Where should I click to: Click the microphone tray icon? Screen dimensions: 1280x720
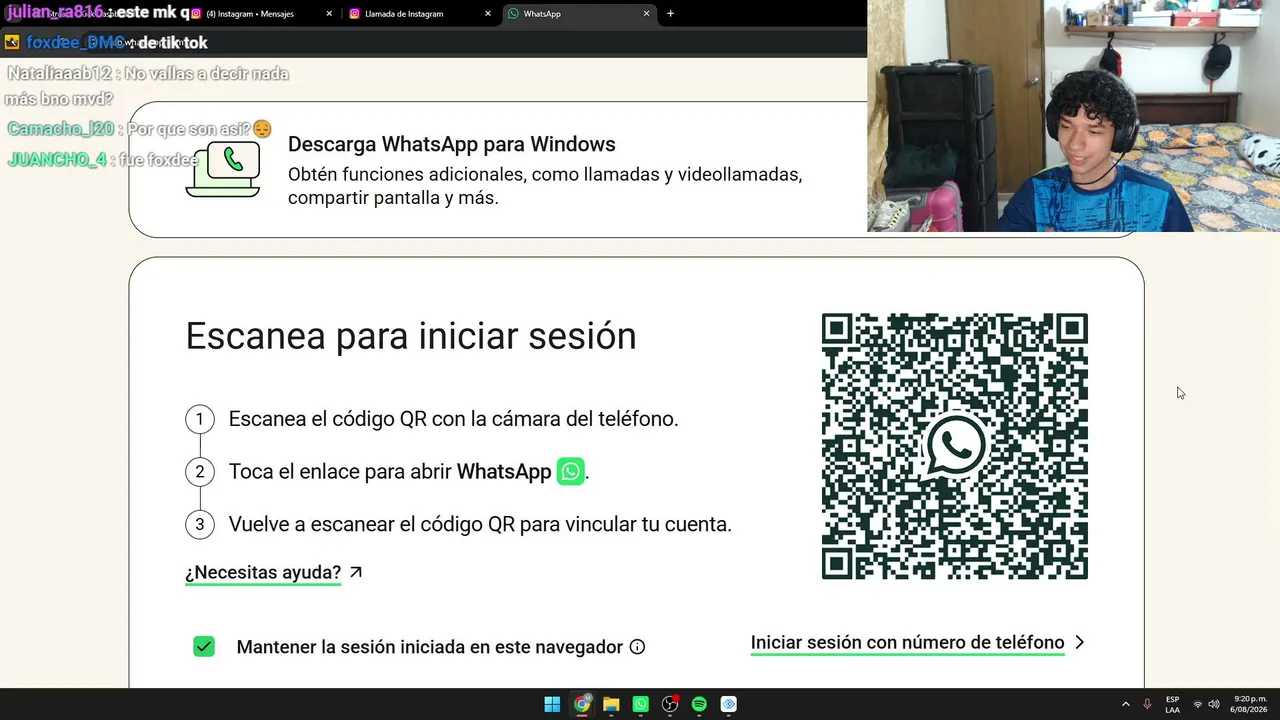[1147, 704]
